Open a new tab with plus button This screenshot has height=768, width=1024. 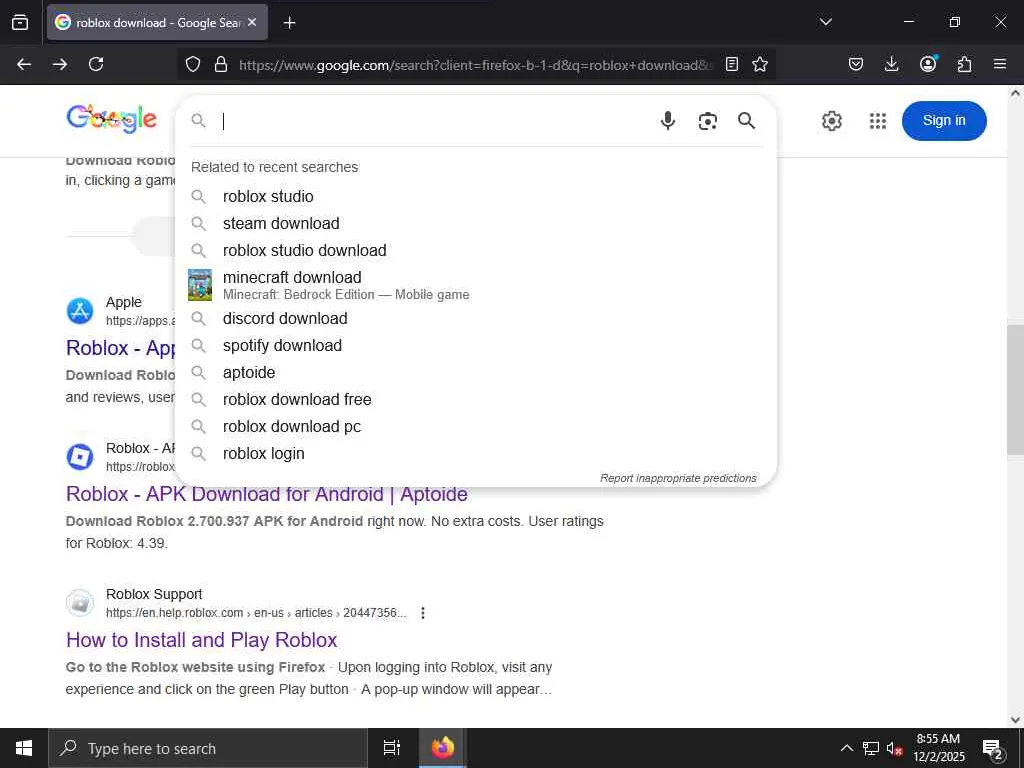coord(289,23)
